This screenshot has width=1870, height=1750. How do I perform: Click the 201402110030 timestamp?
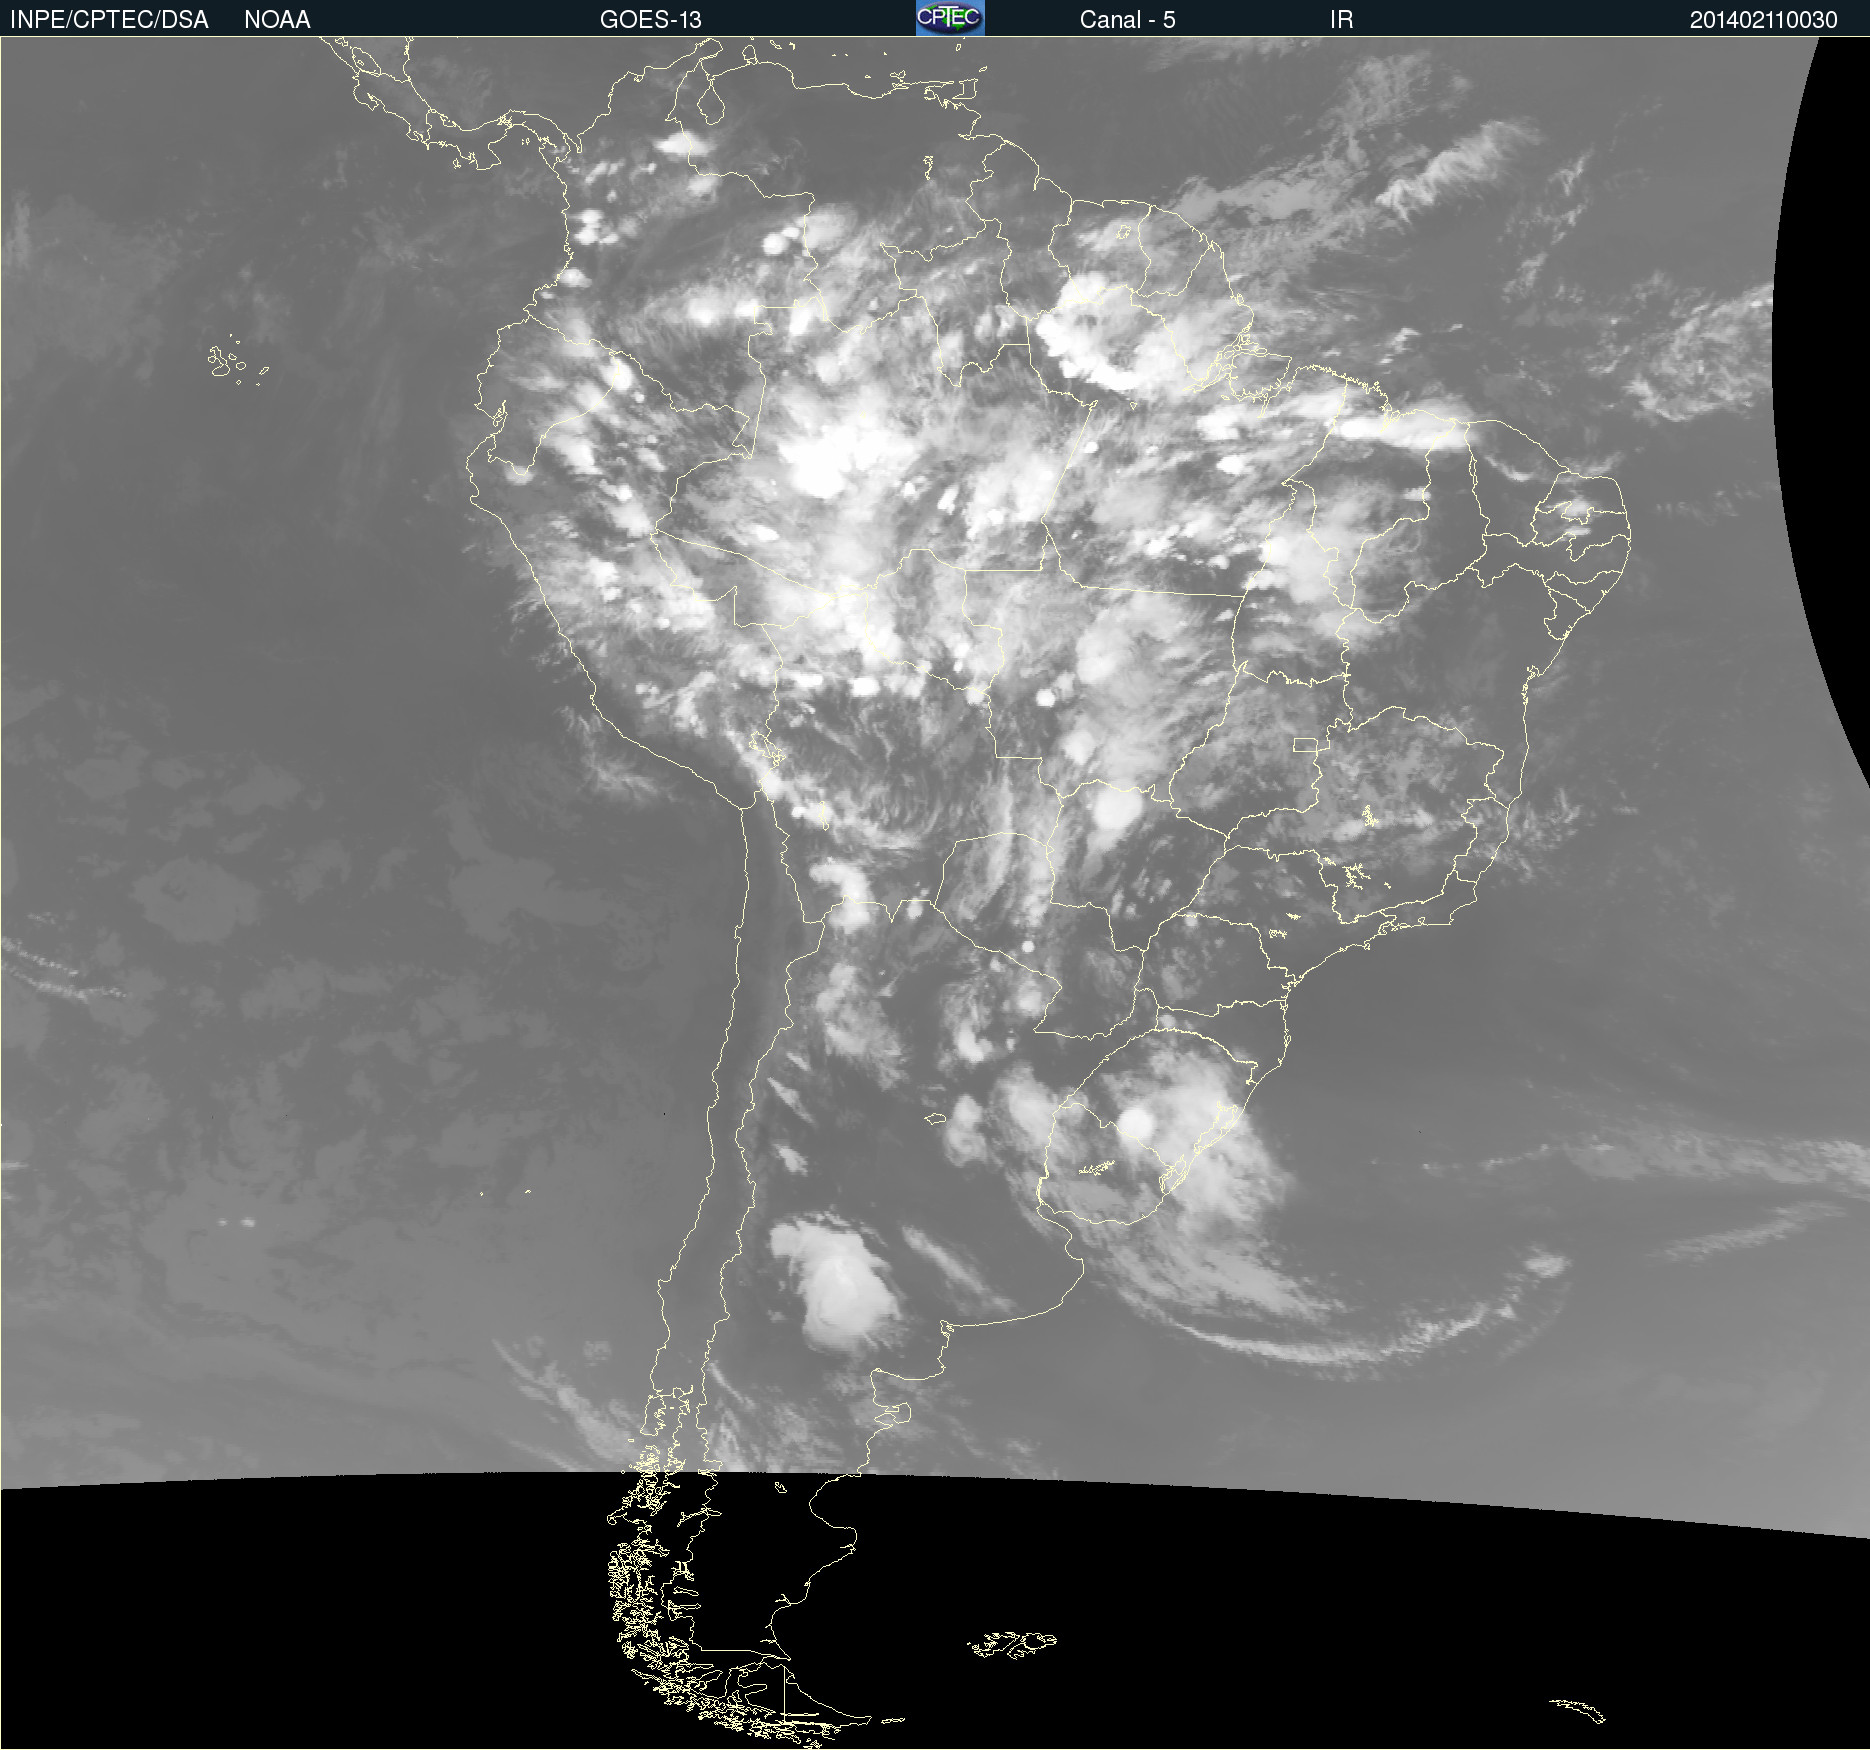(1763, 20)
